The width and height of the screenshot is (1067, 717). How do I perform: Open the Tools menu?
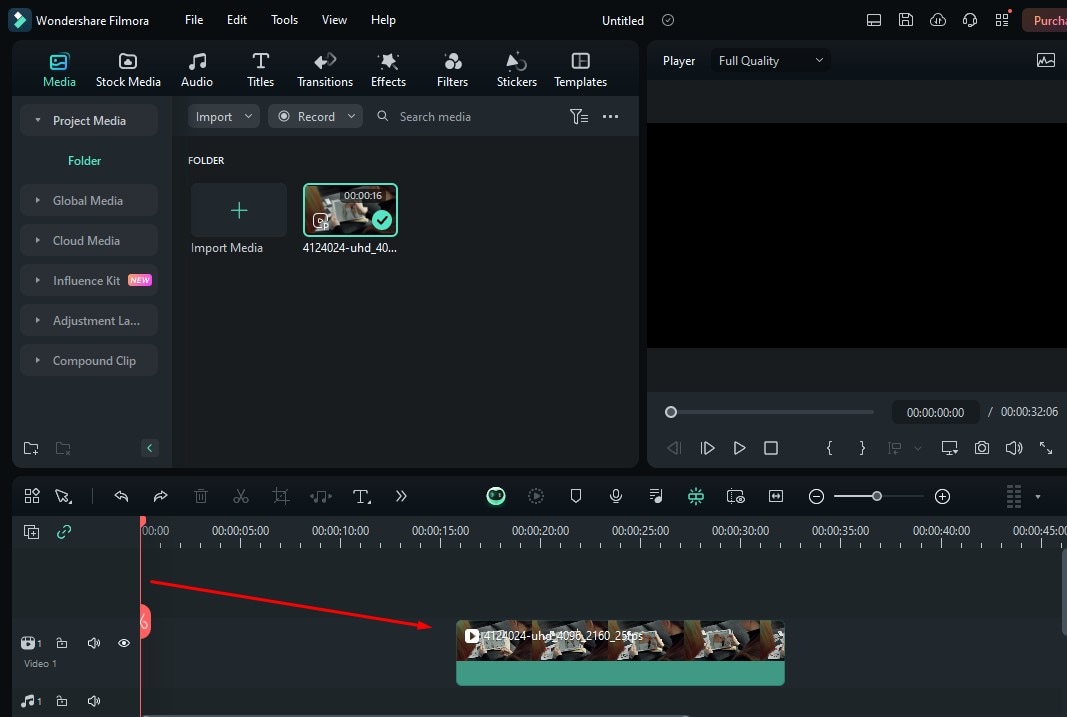284,20
